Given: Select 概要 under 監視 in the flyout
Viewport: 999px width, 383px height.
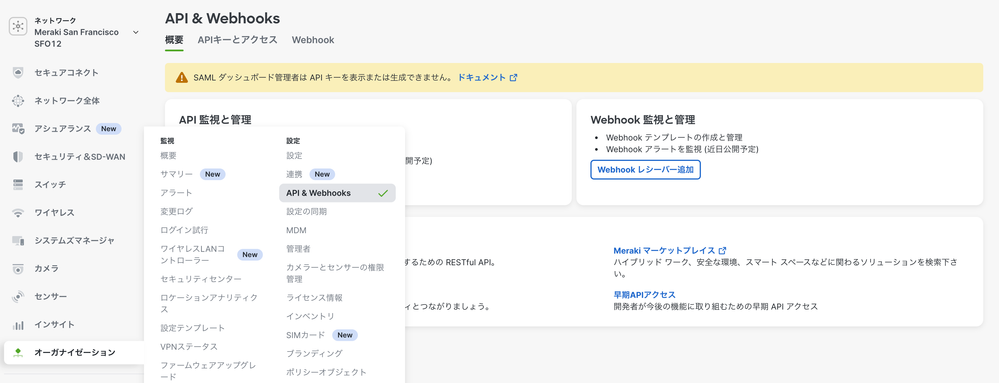Looking at the screenshot, I should pos(169,155).
